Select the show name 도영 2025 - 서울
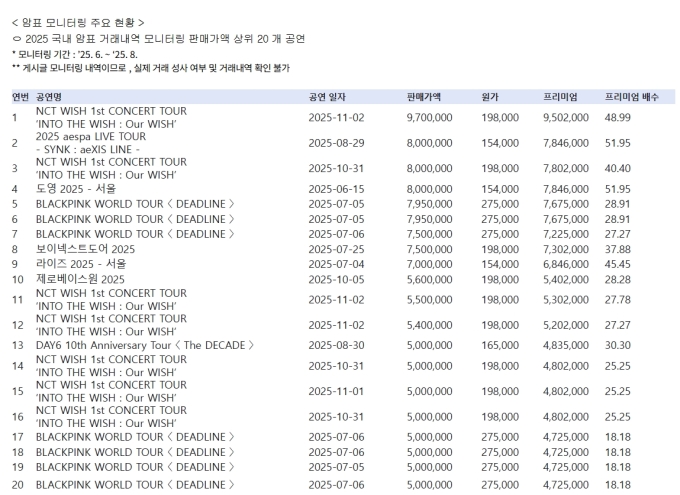The height and width of the screenshot is (495, 680). pos(76,189)
